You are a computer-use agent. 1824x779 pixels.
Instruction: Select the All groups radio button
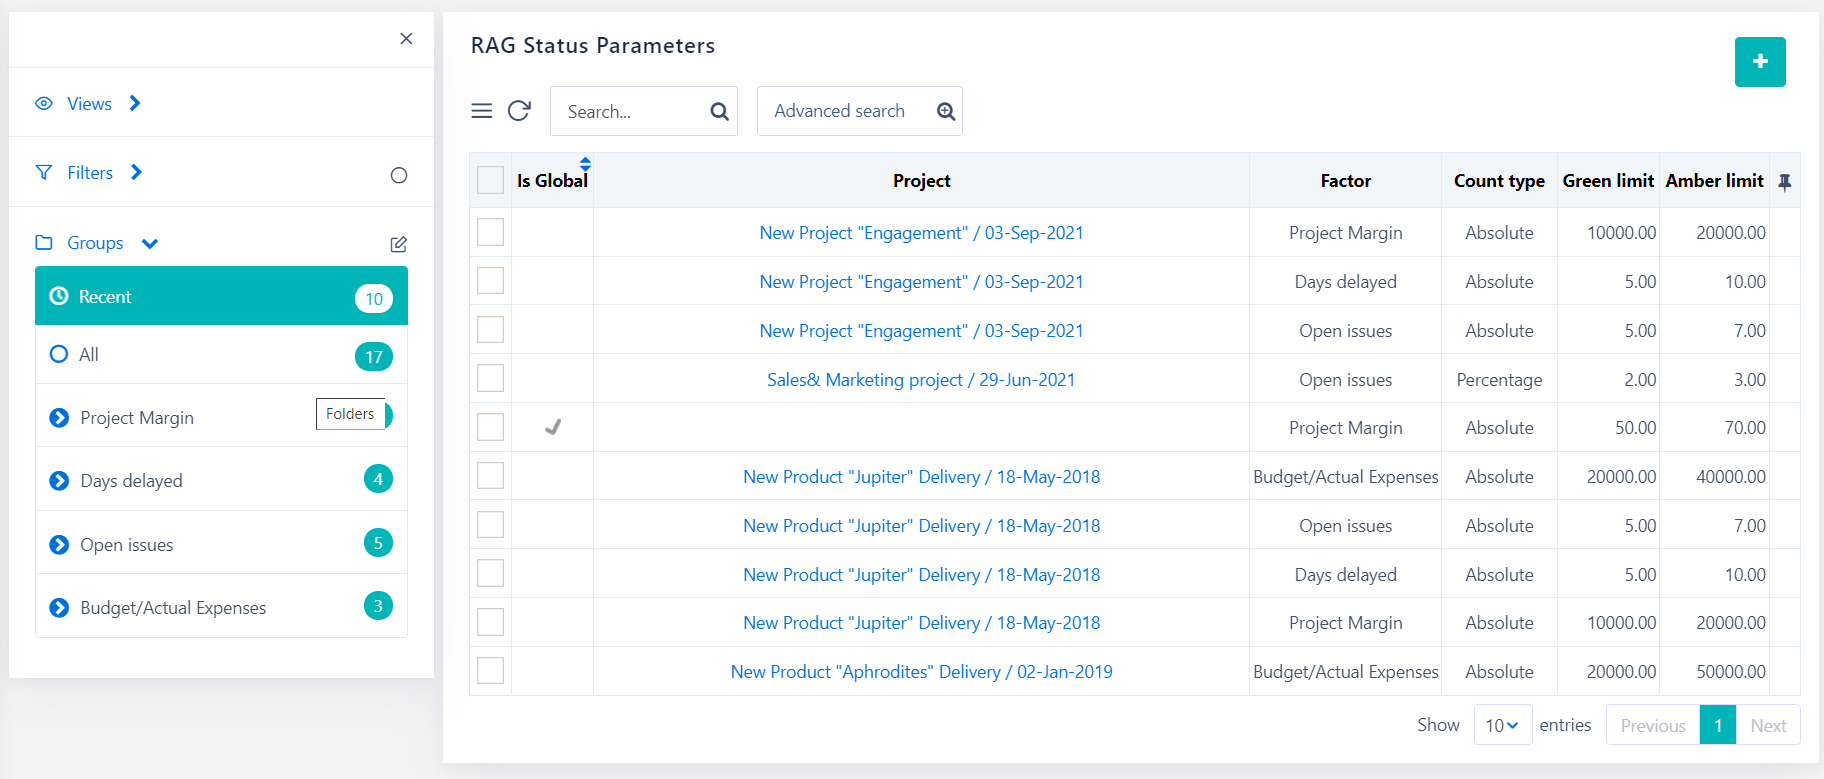click(x=59, y=355)
